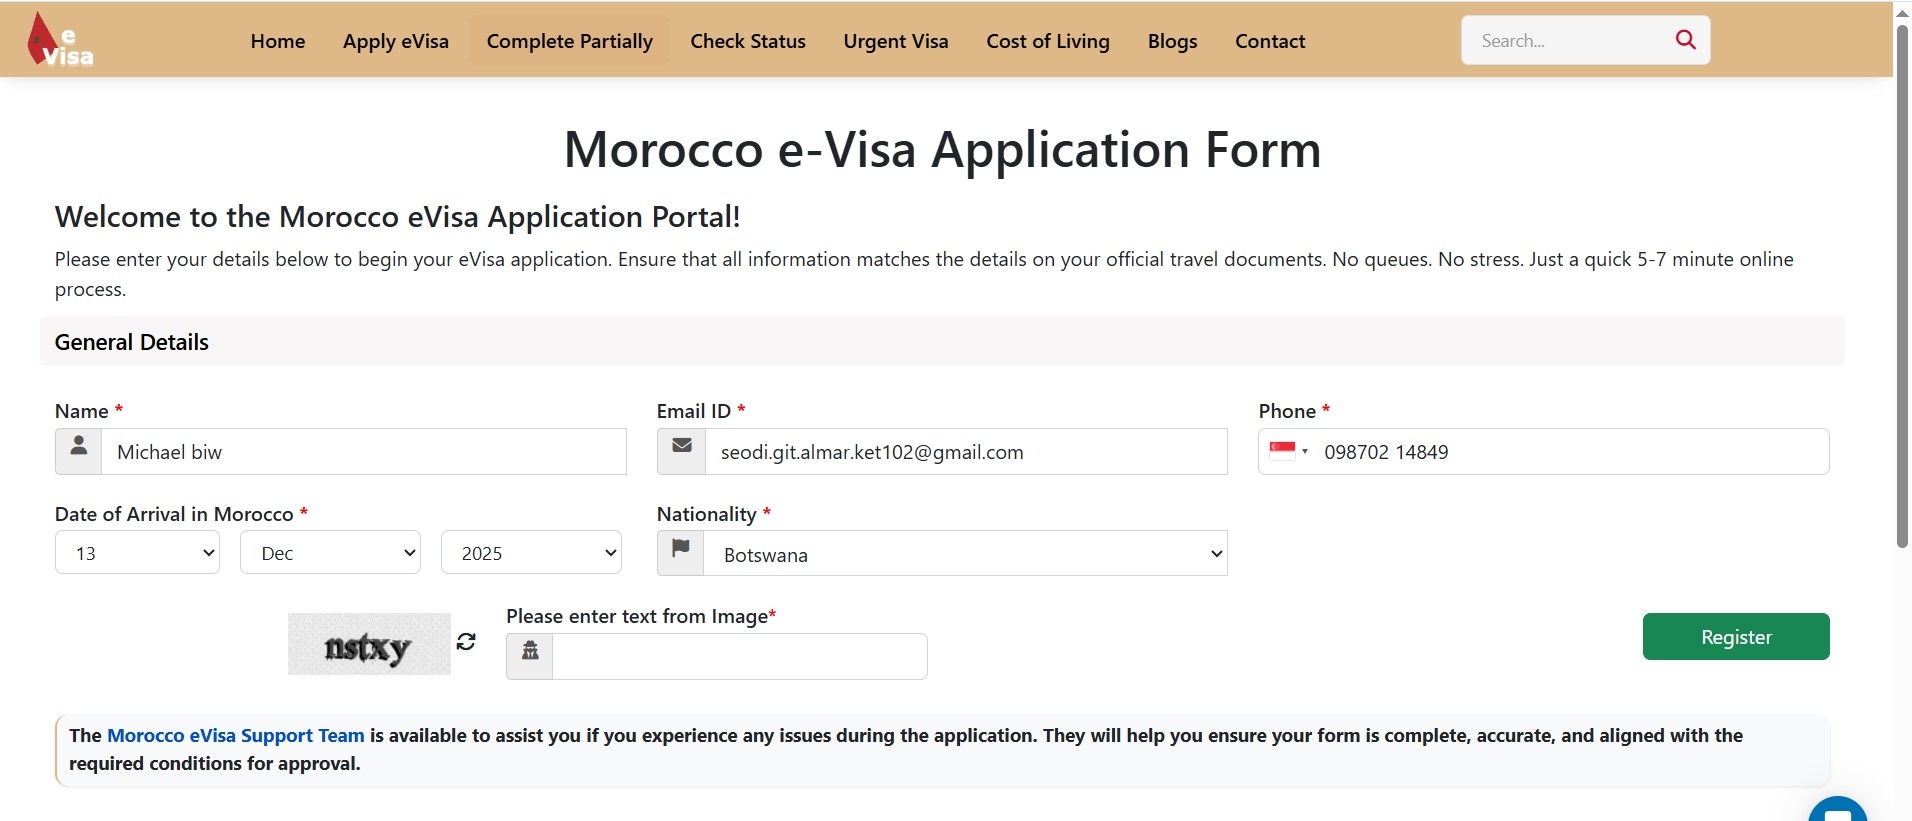The width and height of the screenshot is (1912, 821).
Task: Open the chat bubble widget
Action: [1837, 812]
